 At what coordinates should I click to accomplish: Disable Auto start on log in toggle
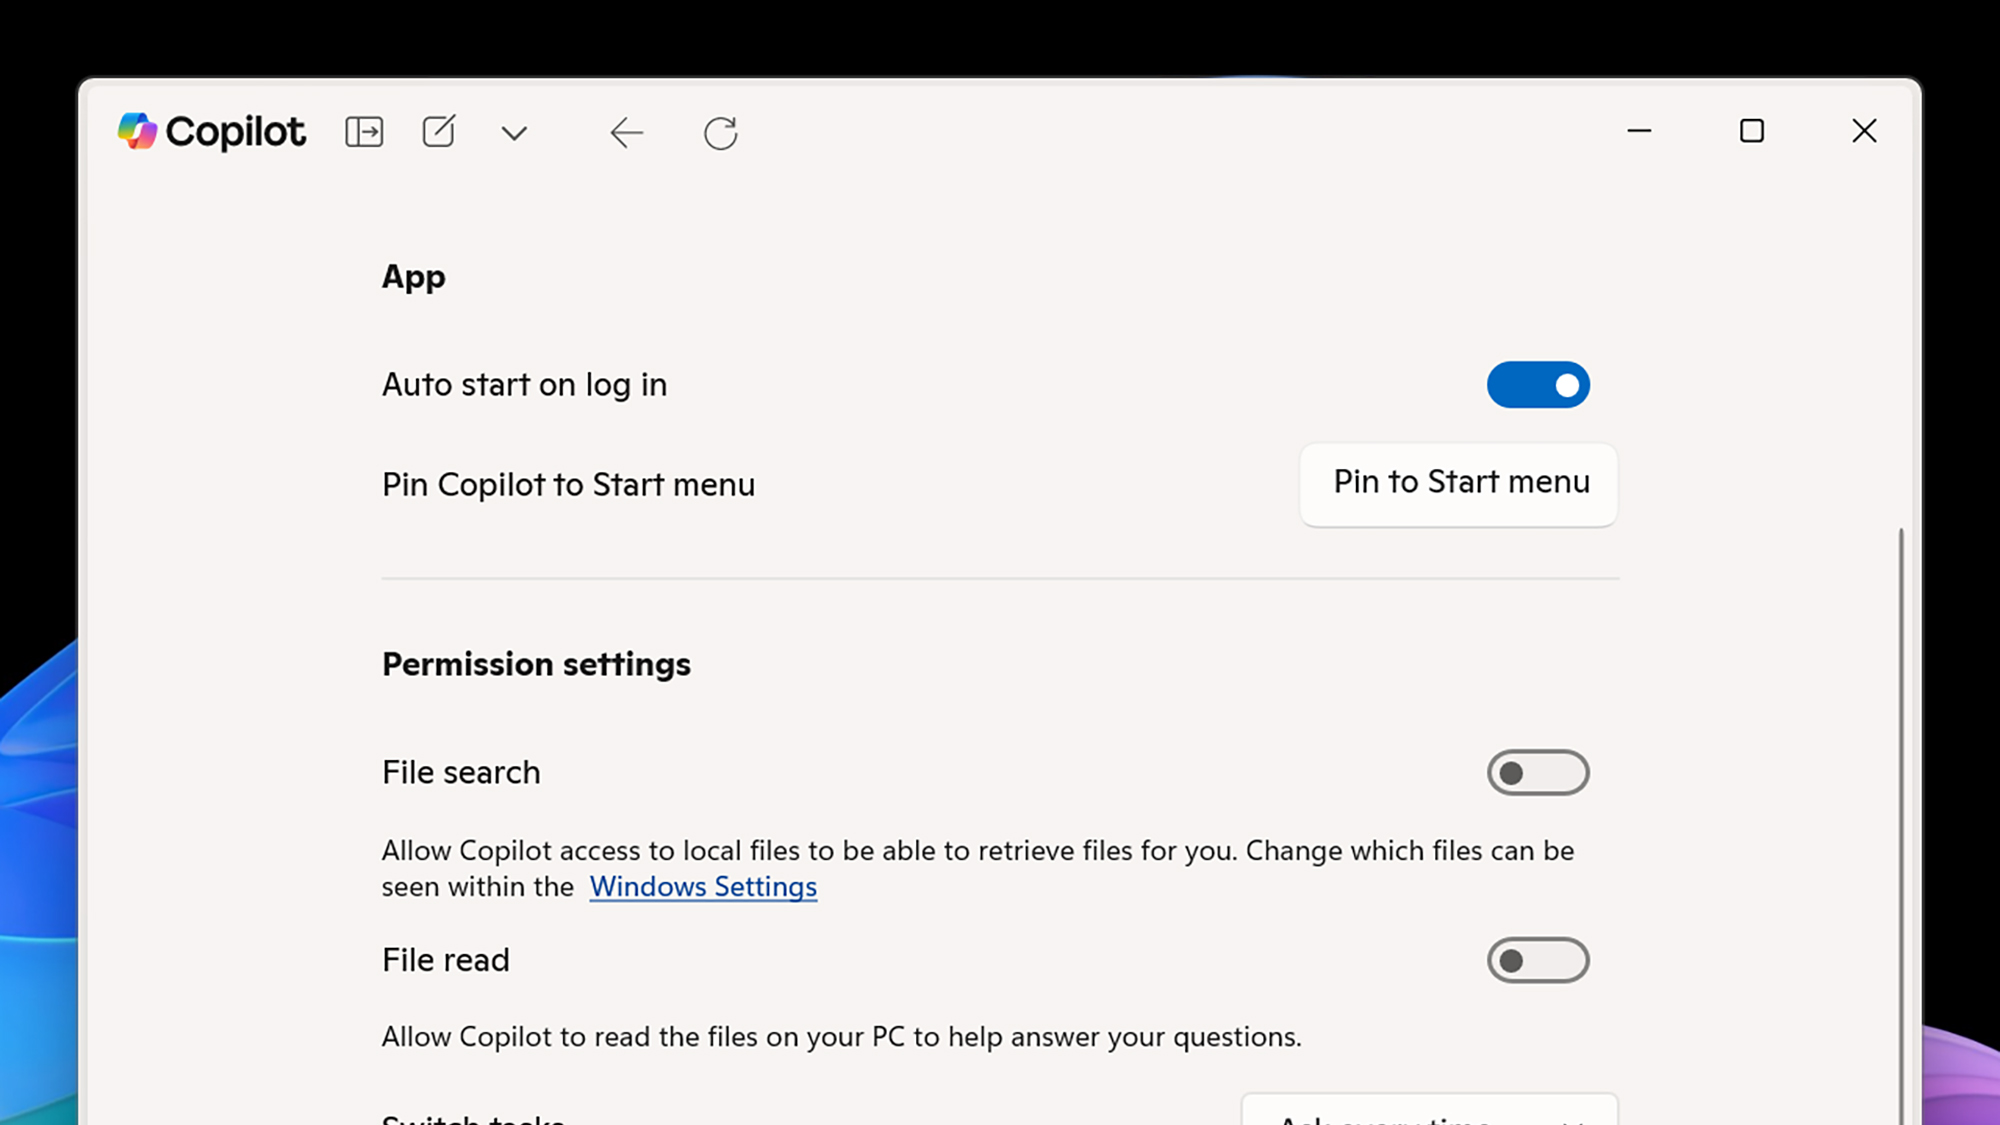pos(1537,385)
